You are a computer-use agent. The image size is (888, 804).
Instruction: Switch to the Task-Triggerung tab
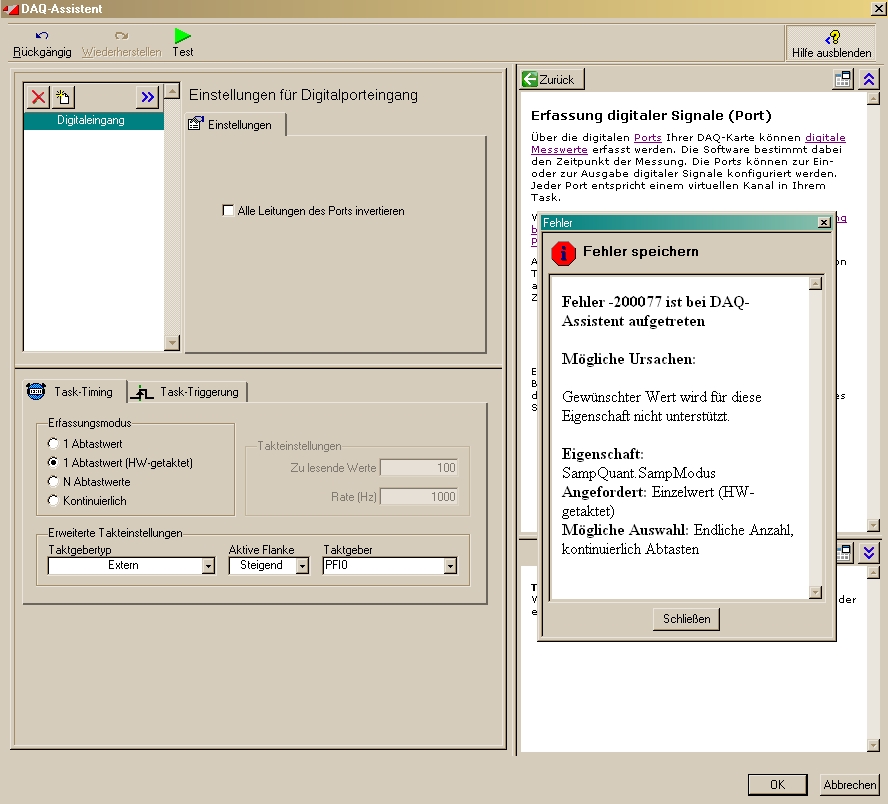pos(190,392)
